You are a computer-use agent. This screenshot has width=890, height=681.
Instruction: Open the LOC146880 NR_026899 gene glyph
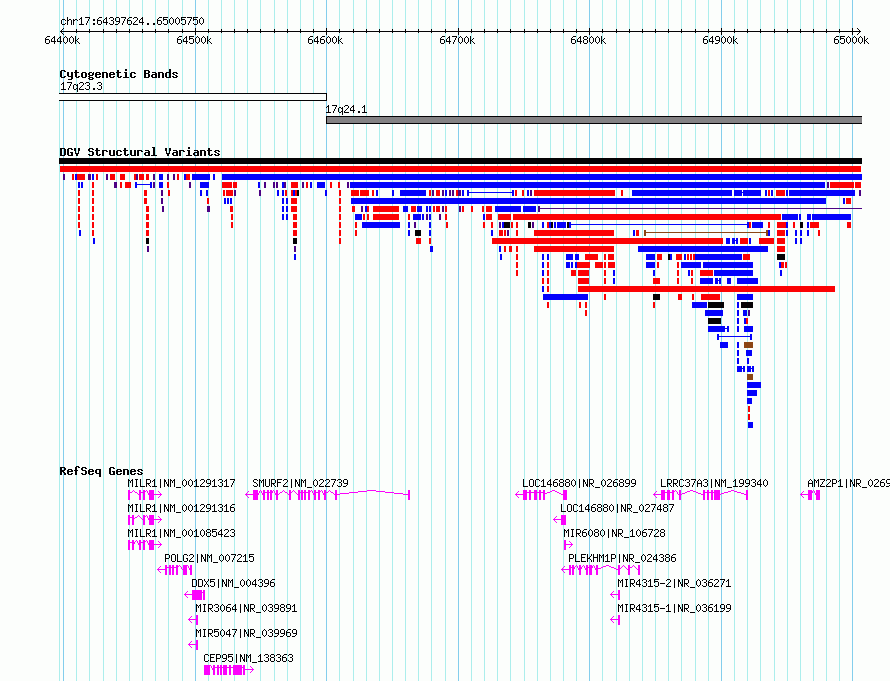[541, 495]
